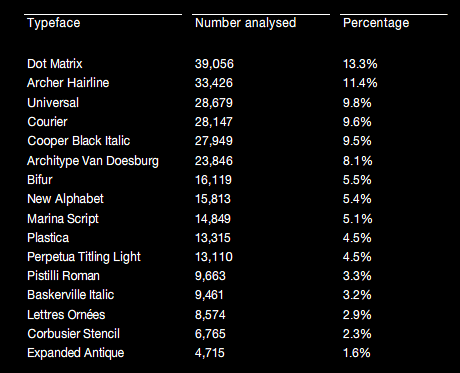Click the Universal typeface entry
The height and width of the screenshot is (373, 460).
click(x=53, y=102)
